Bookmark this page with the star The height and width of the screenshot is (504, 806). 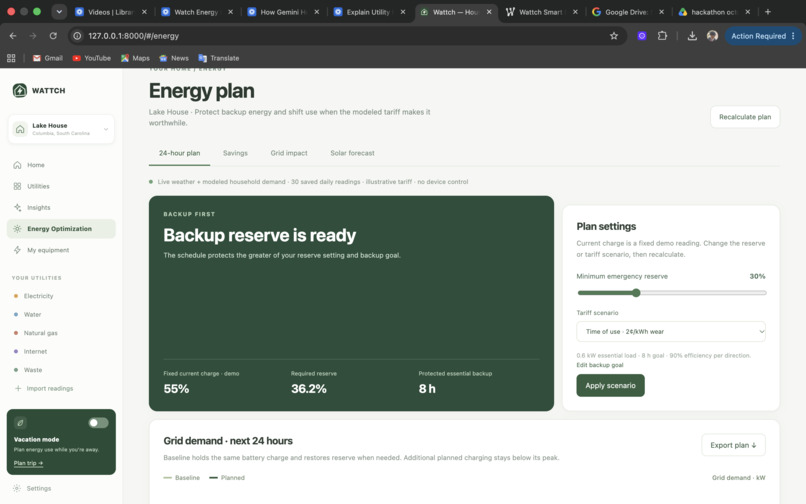(x=614, y=36)
